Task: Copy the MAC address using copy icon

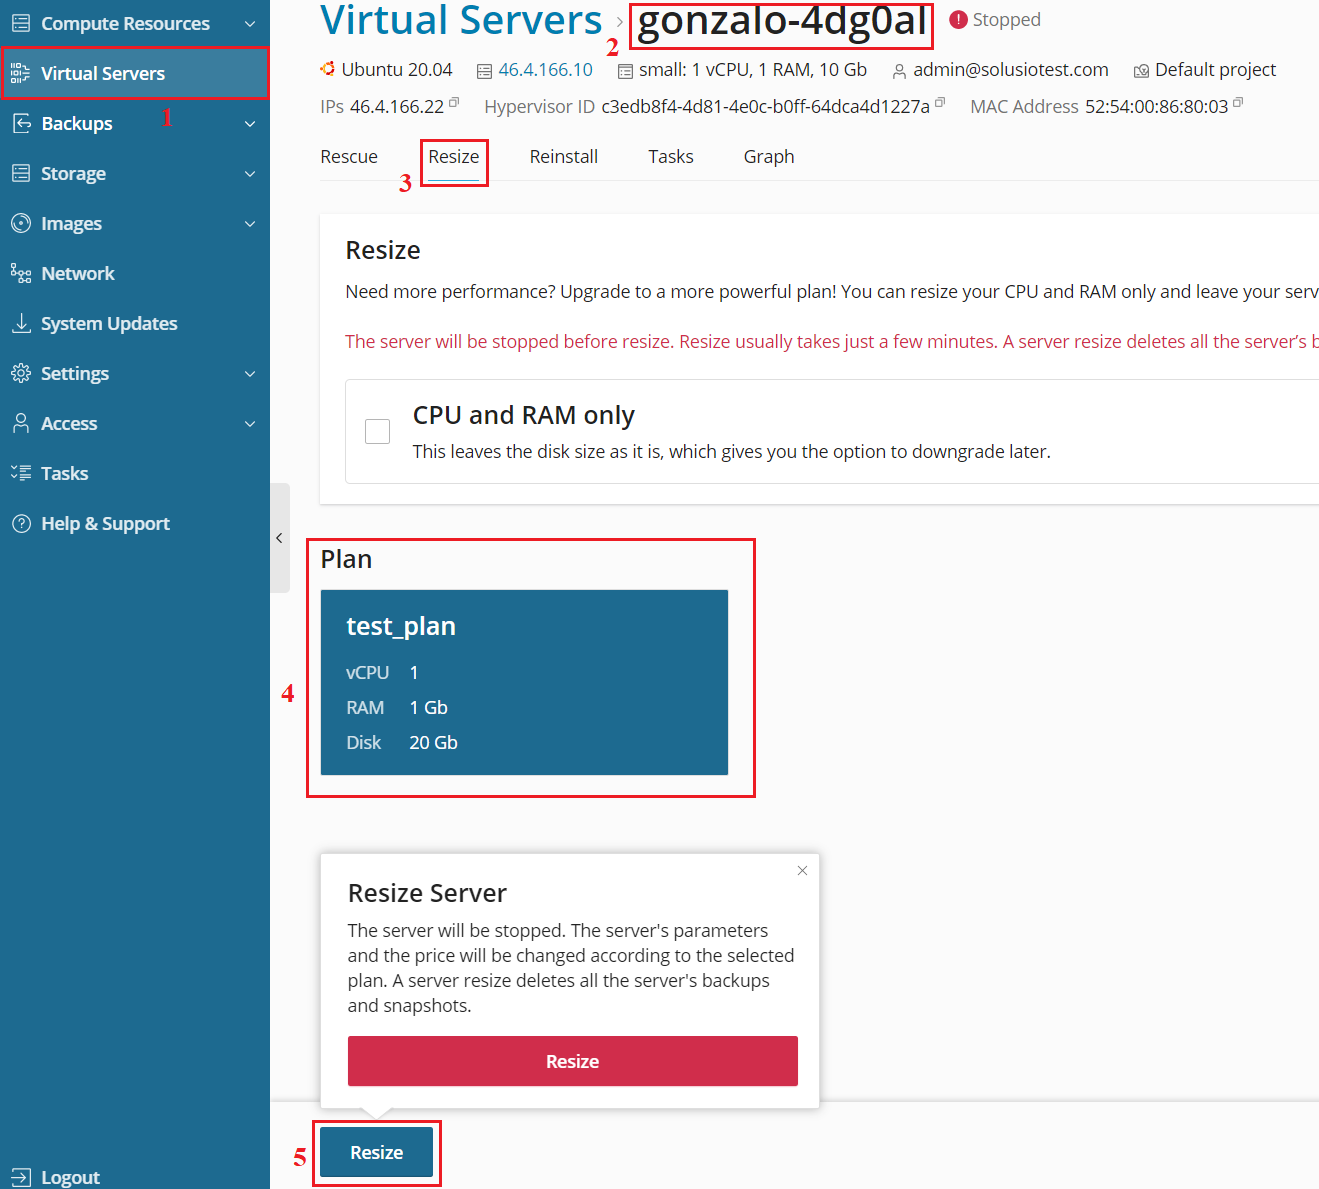Action: (1238, 103)
